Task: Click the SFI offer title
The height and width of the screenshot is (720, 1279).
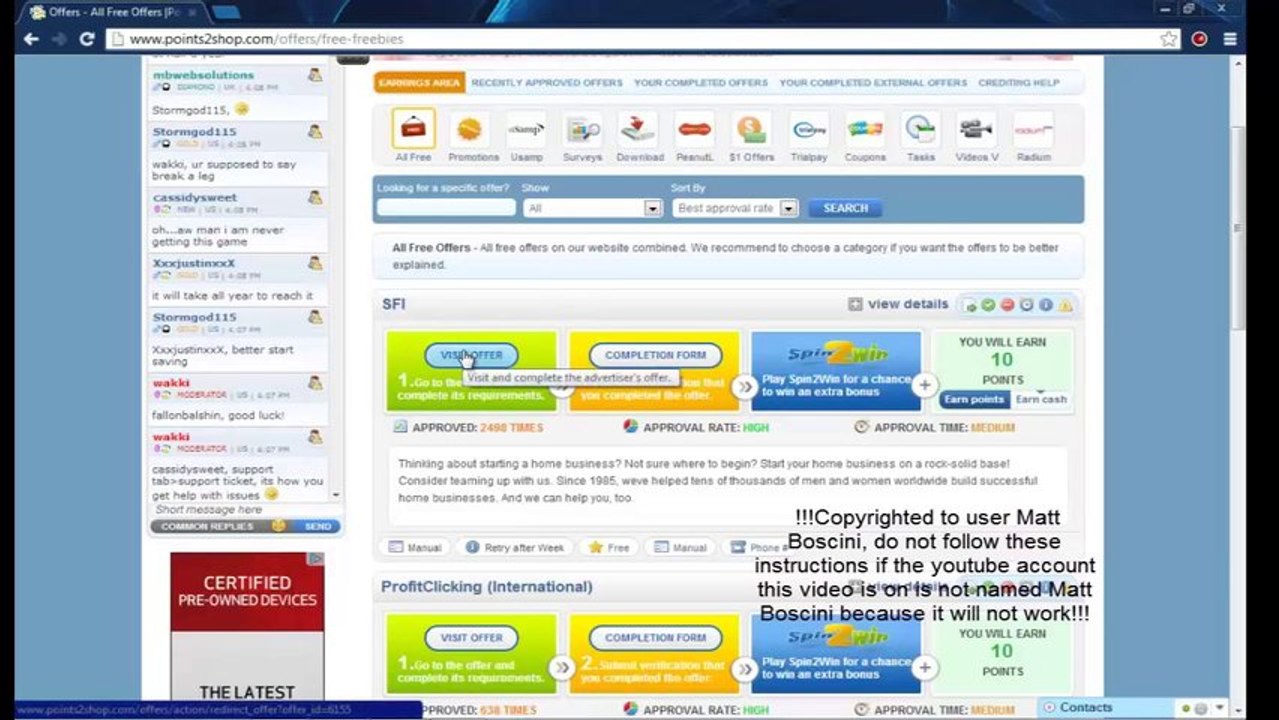Action: click(393, 304)
